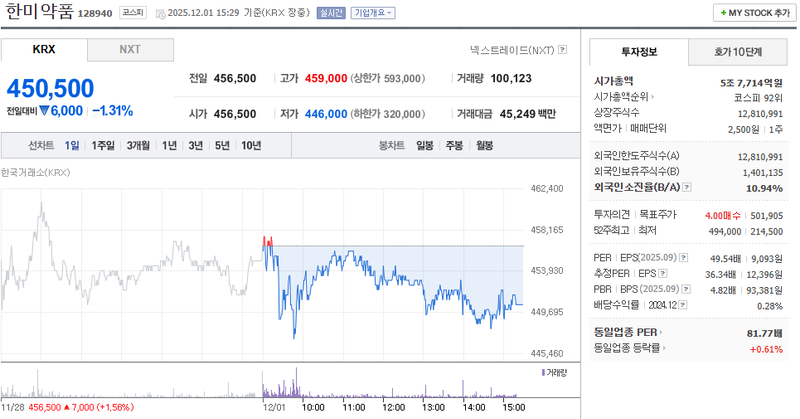Click the intraday price line chart
The height and width of the screenshot is (419, 800).
tap(393, 286)
